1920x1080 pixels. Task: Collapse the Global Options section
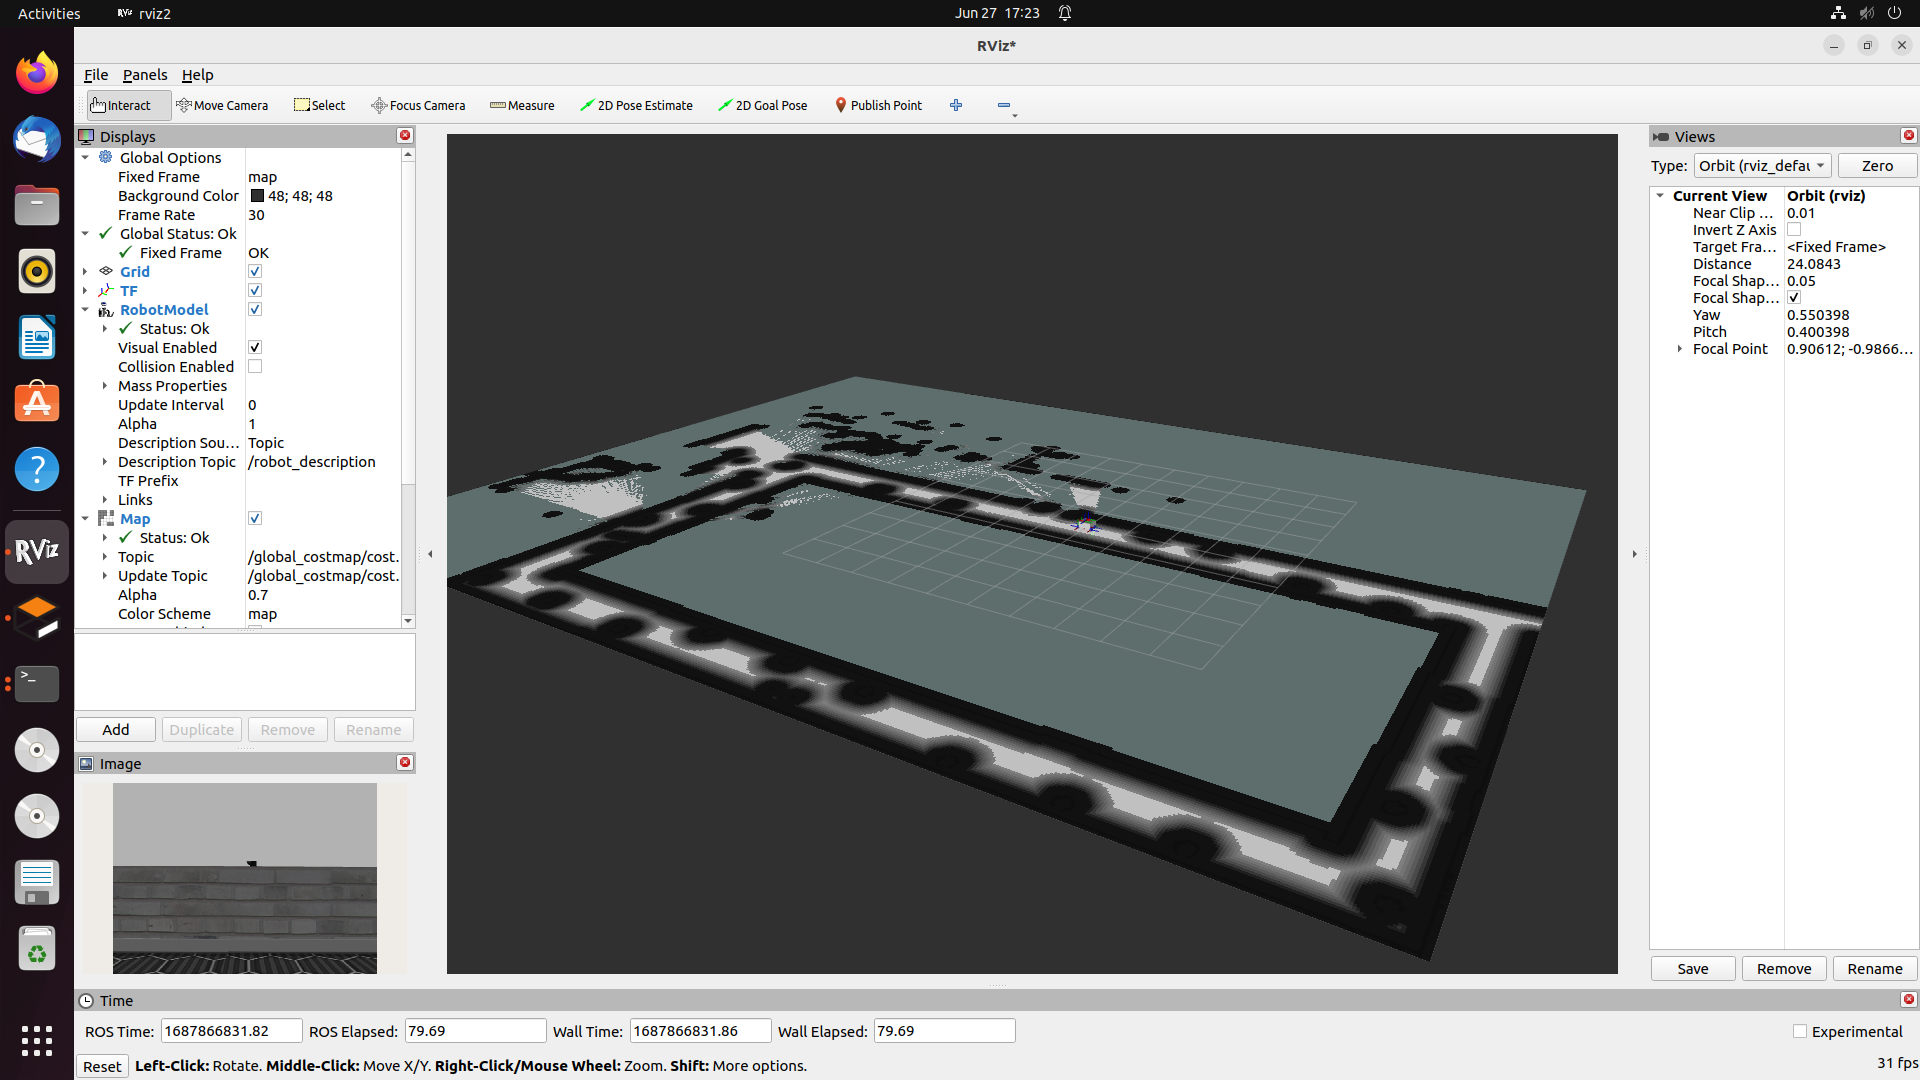point(85,157)
